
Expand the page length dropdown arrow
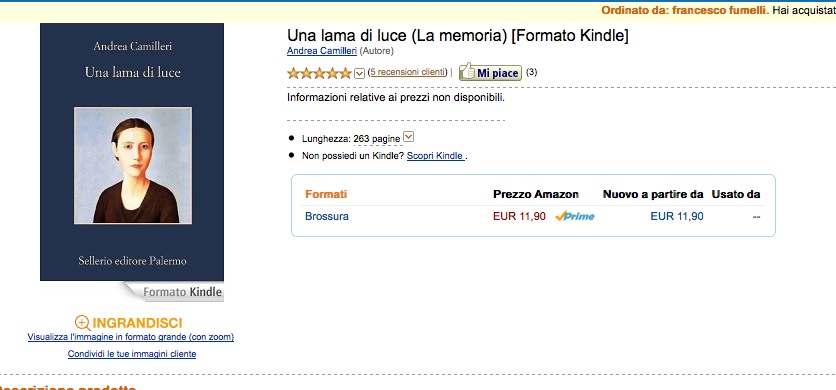coord(408,137)
